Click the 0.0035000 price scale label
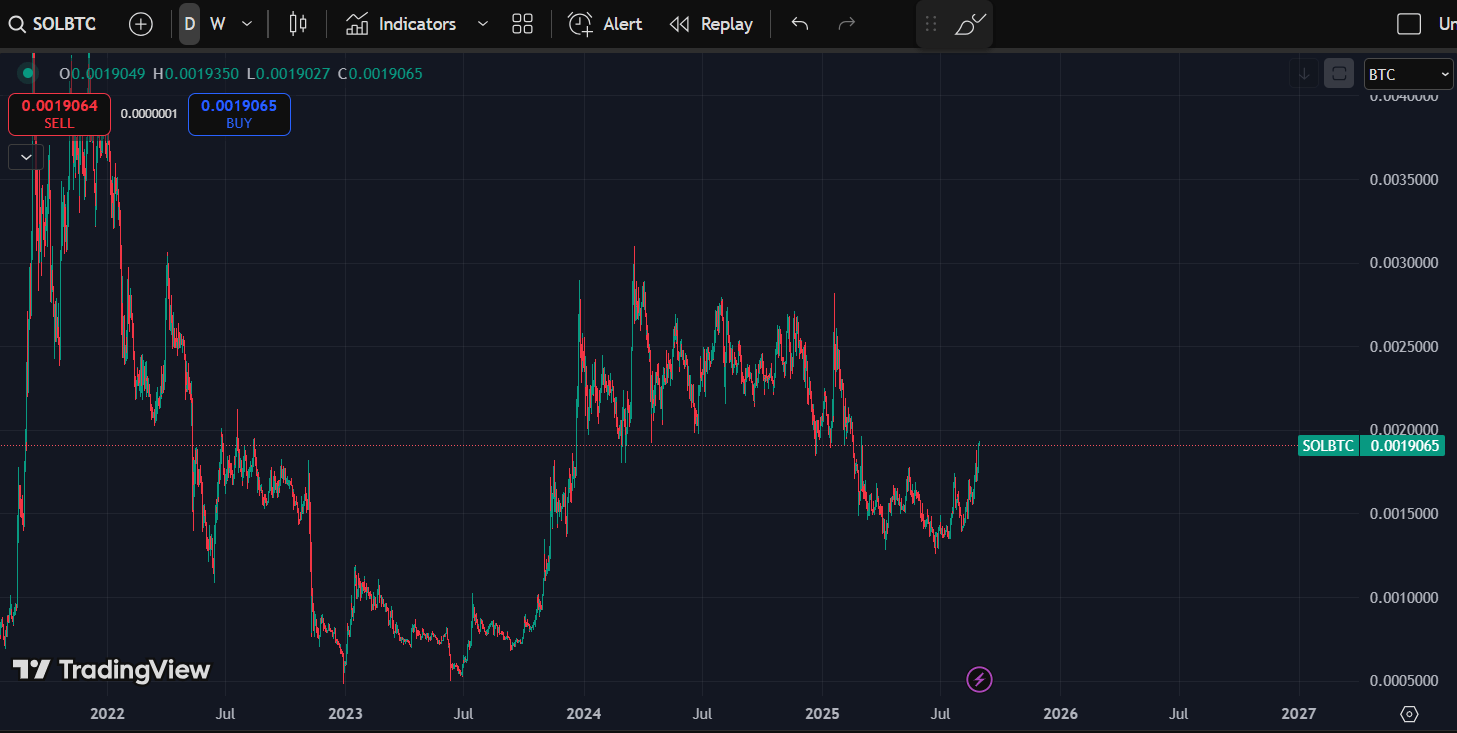 coord(1403,180)
